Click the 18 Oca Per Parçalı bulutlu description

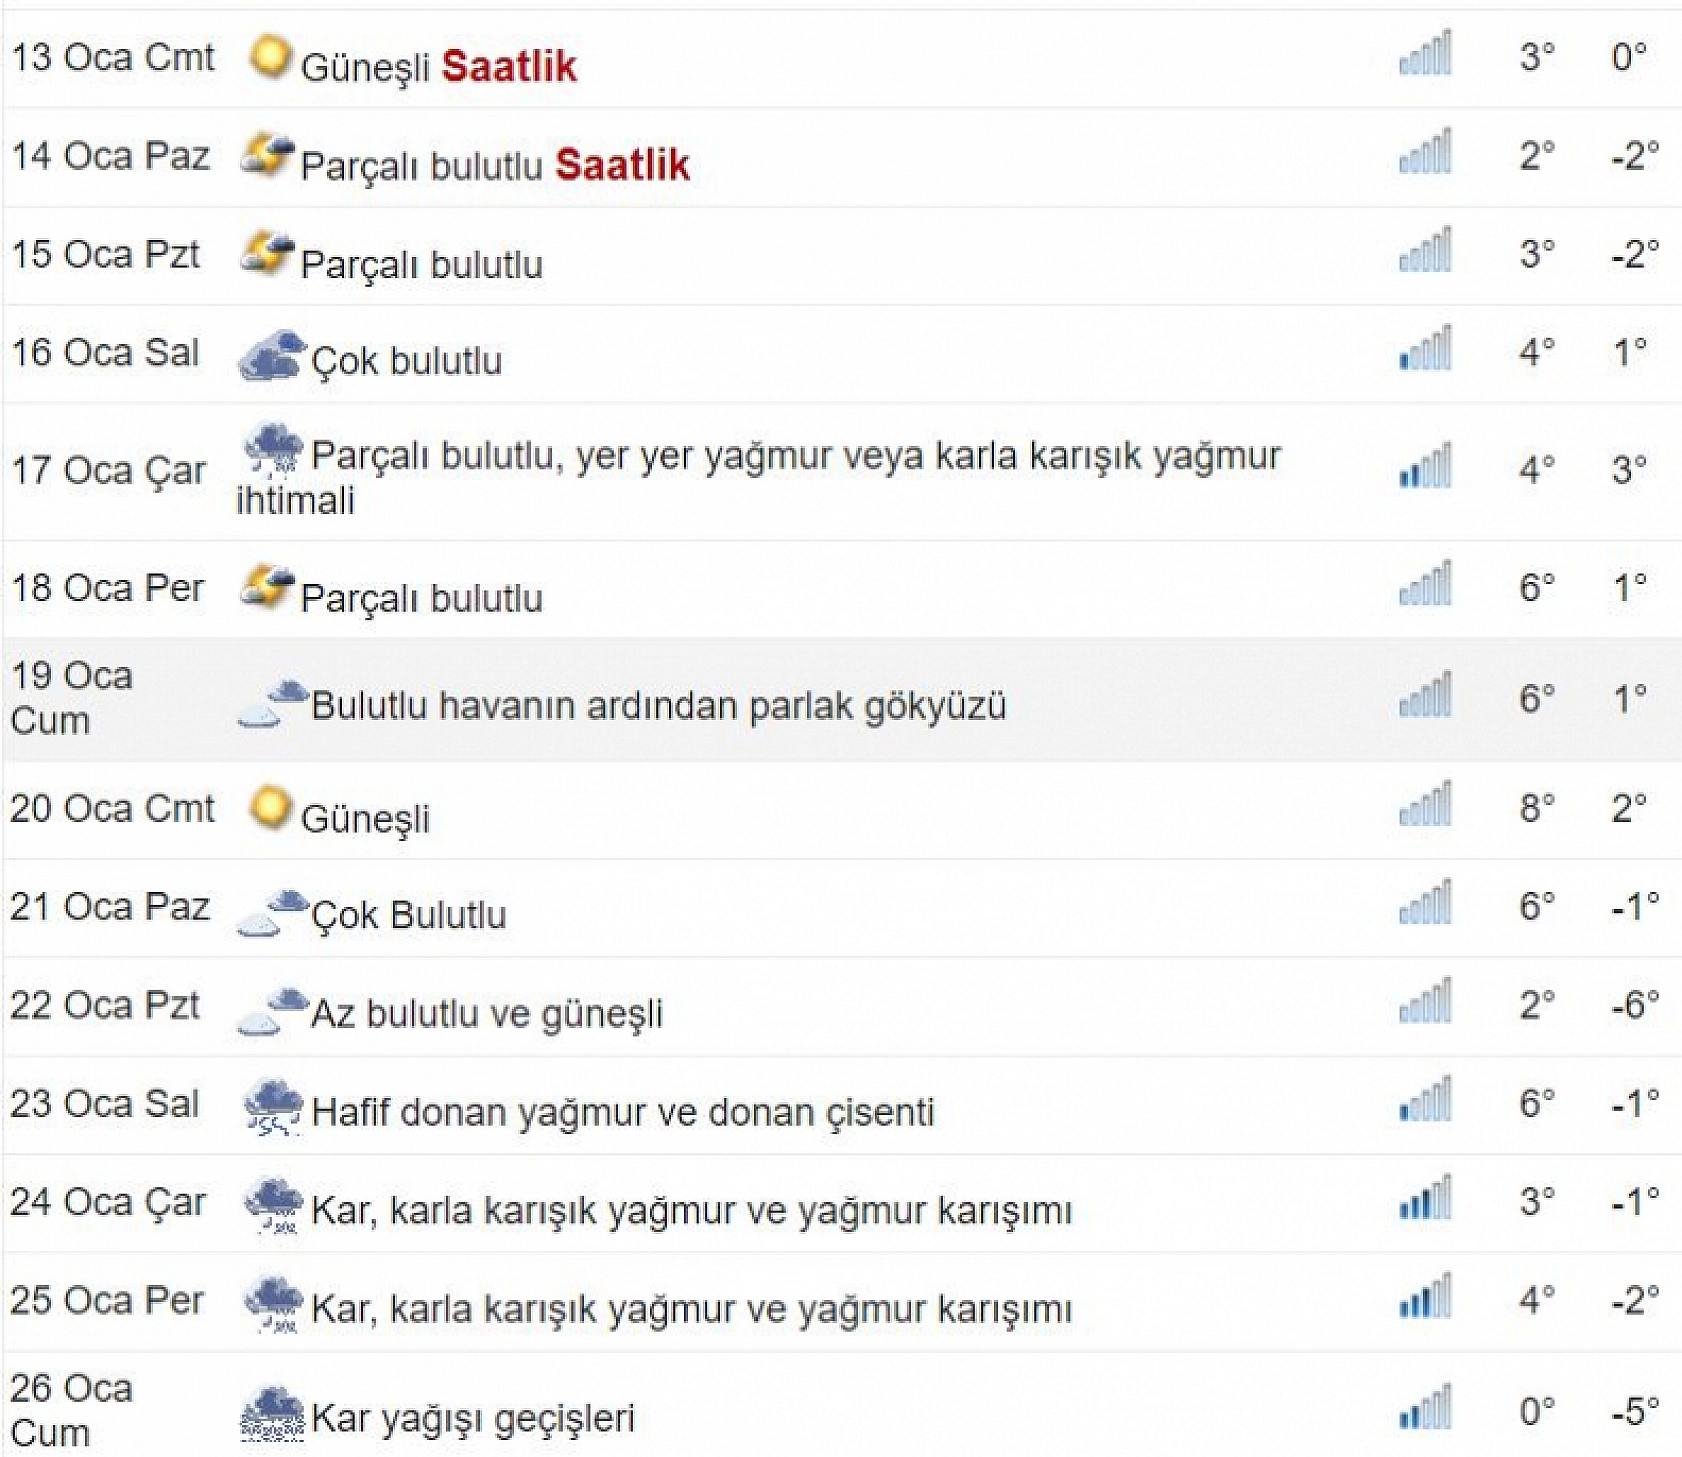(422, 599)
